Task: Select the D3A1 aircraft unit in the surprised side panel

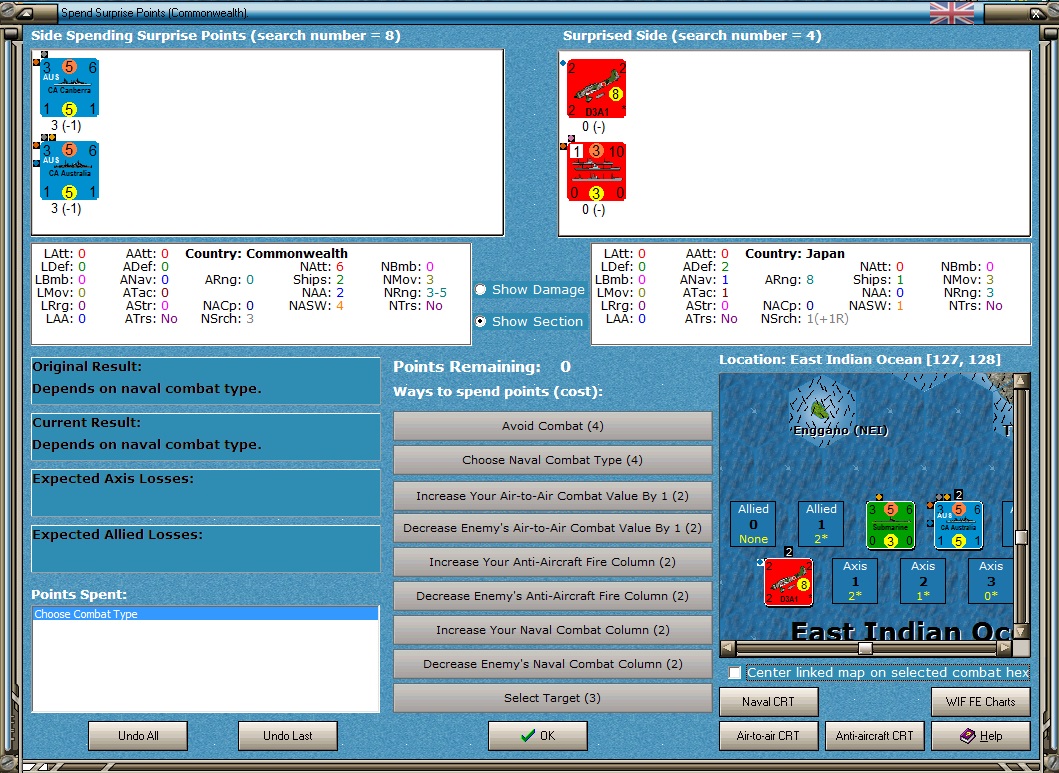Action: coord(596,88)
